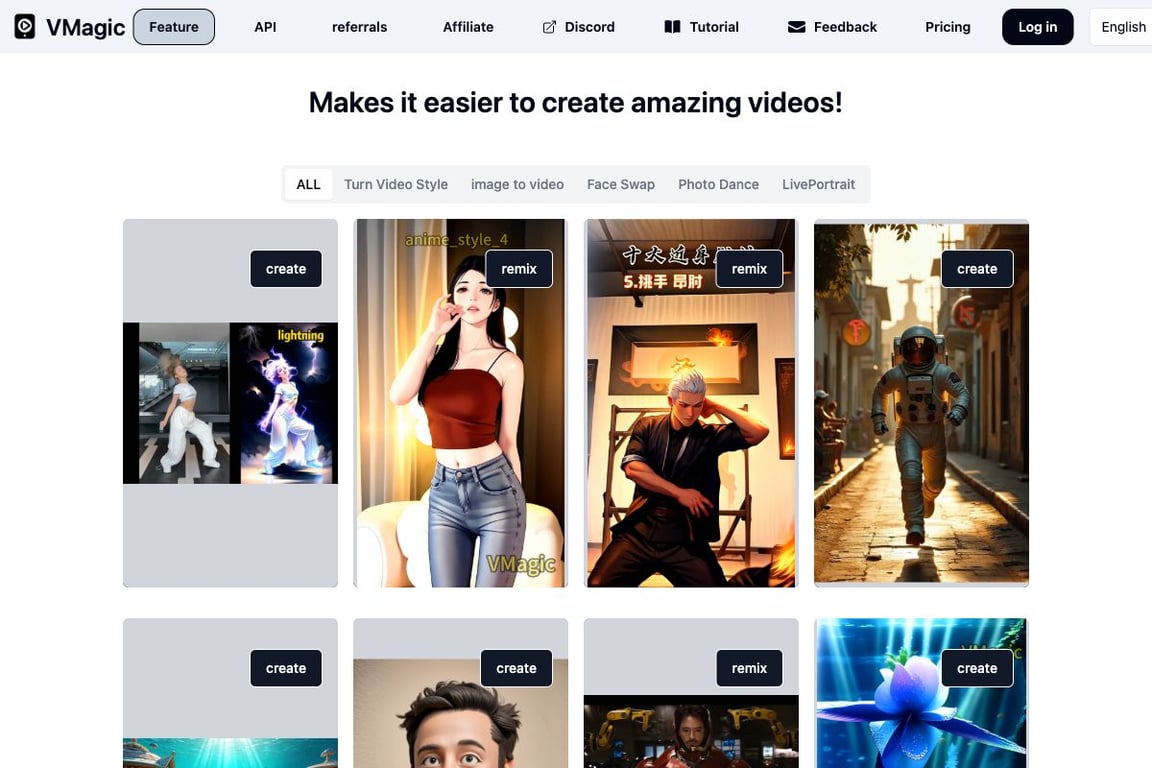Viewport: 1152px width, 768px height.
Task: Open the Affiliate page
Action: click(x=468, y=26)
